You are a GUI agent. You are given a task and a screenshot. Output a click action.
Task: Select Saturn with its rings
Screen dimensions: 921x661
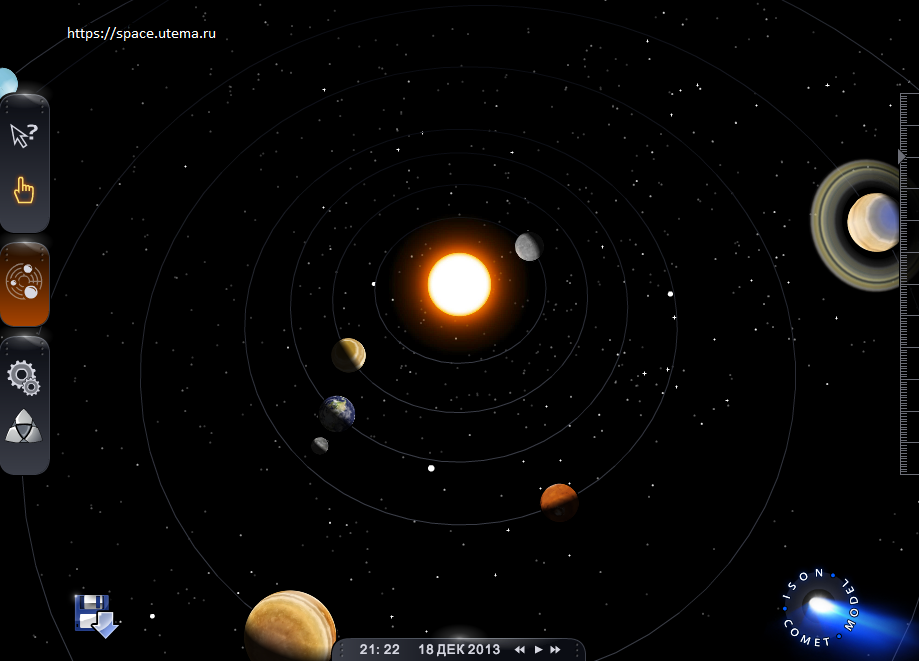(865, 224)
